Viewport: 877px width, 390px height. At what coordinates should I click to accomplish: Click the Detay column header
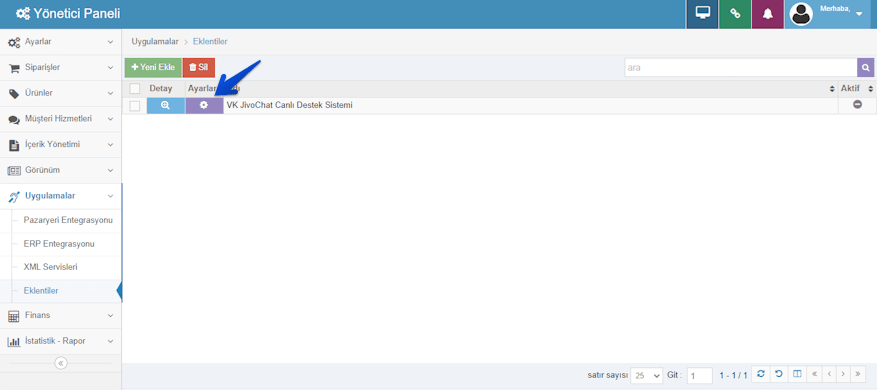click(161, 88)
